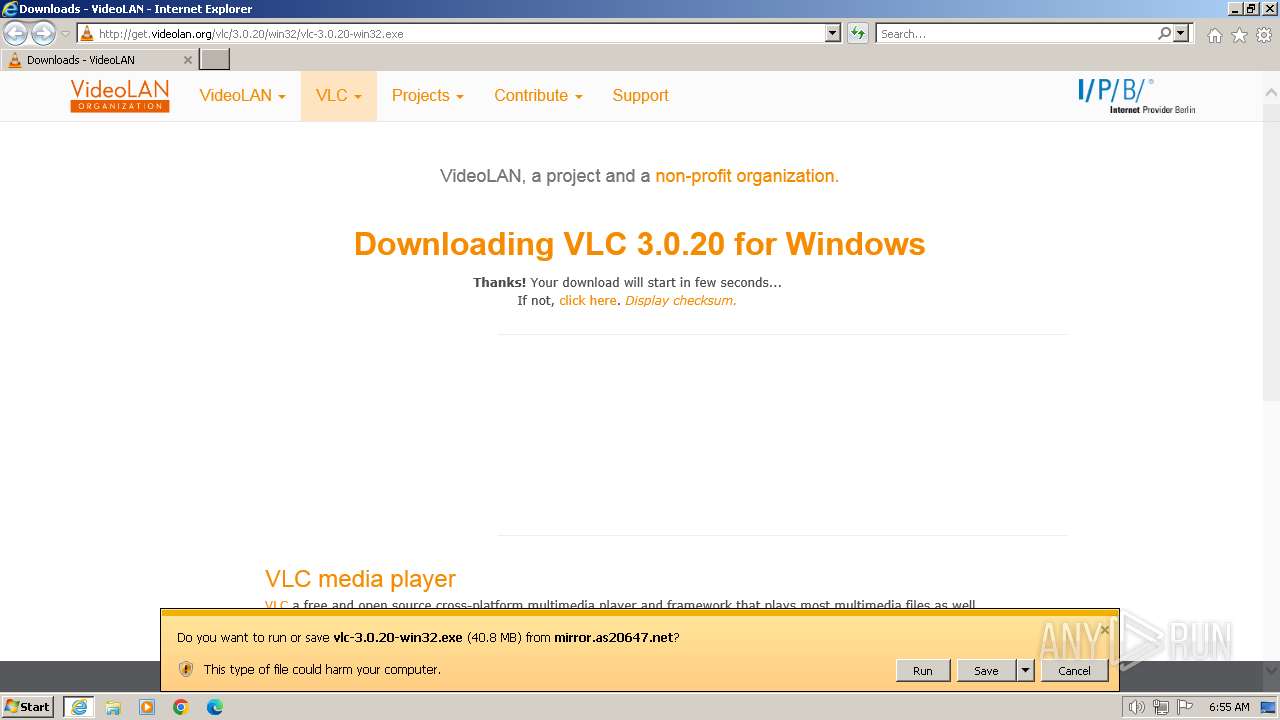Click the volume speaker tray icon
Viewport: 1280px width, 720px height.
click(x=1137, y=707)
